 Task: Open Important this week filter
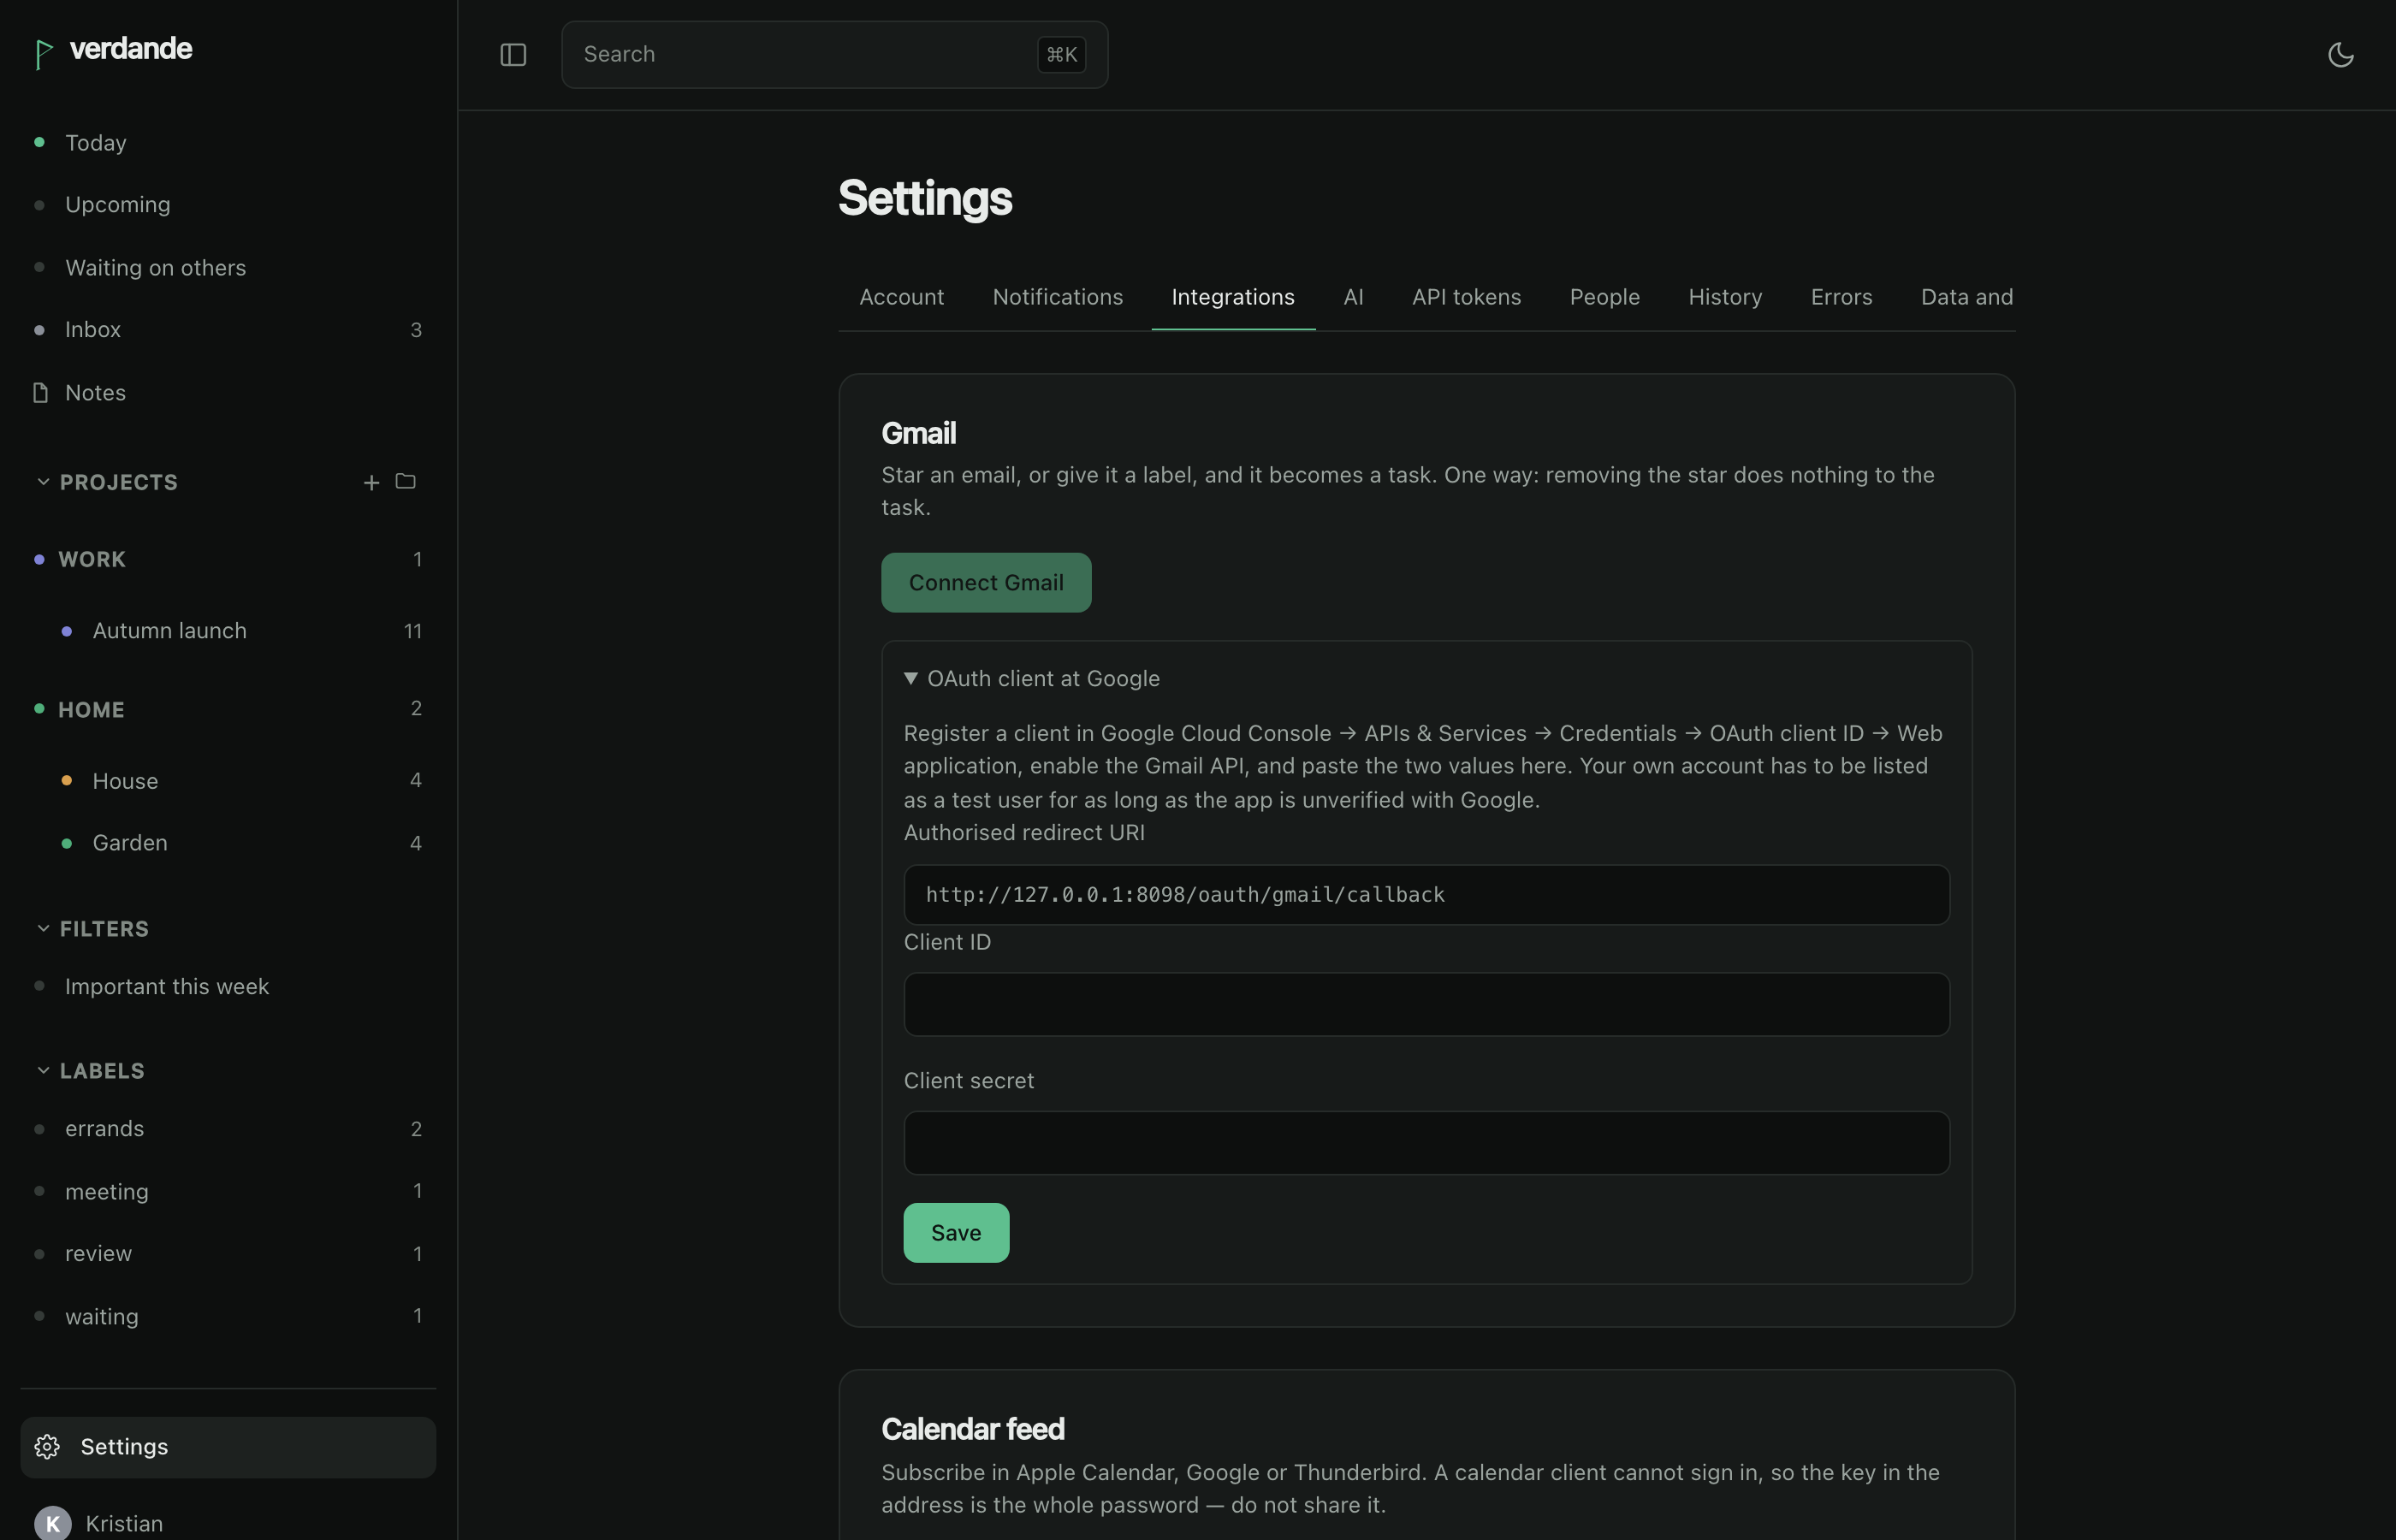228,986
